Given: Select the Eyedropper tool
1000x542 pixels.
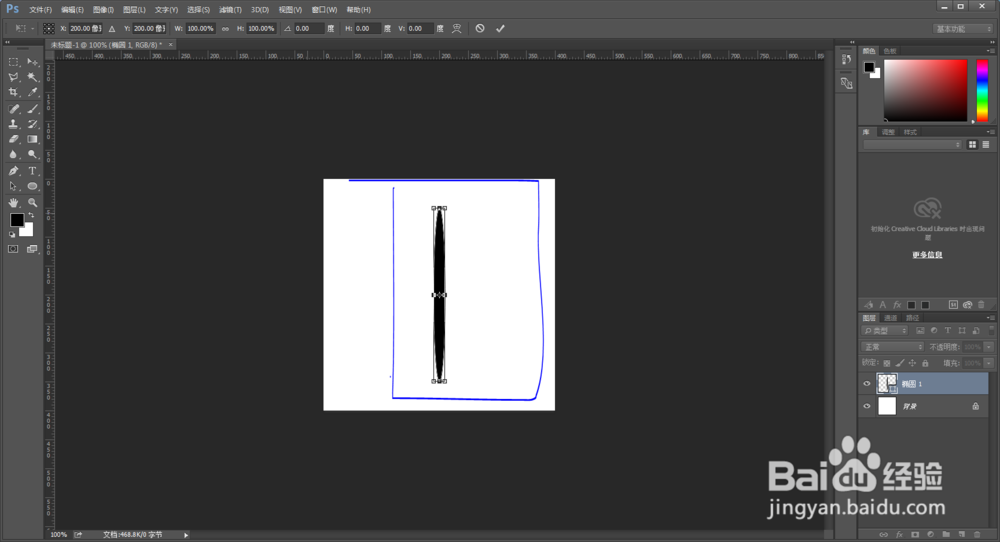Looking at the screenshot, I should pyautogui.click(x=33, y=92).
